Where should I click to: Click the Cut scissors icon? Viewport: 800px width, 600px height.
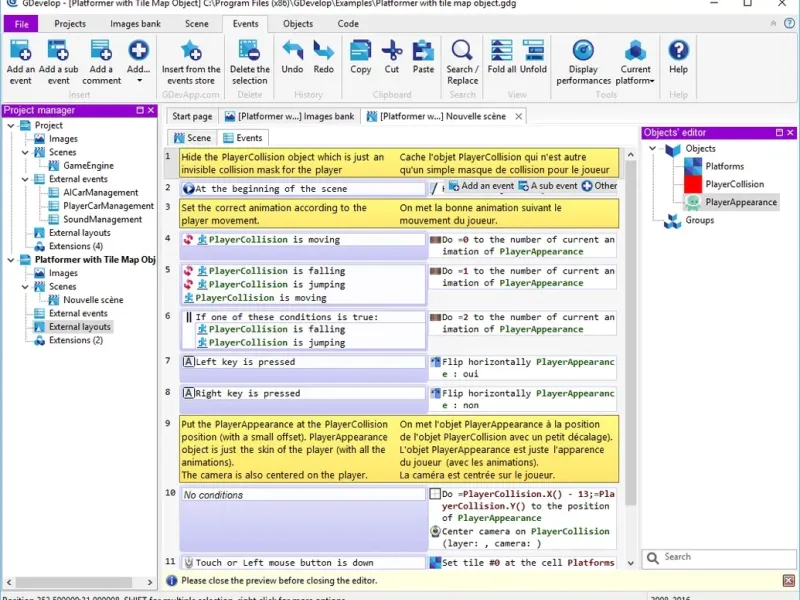(392, 51)
